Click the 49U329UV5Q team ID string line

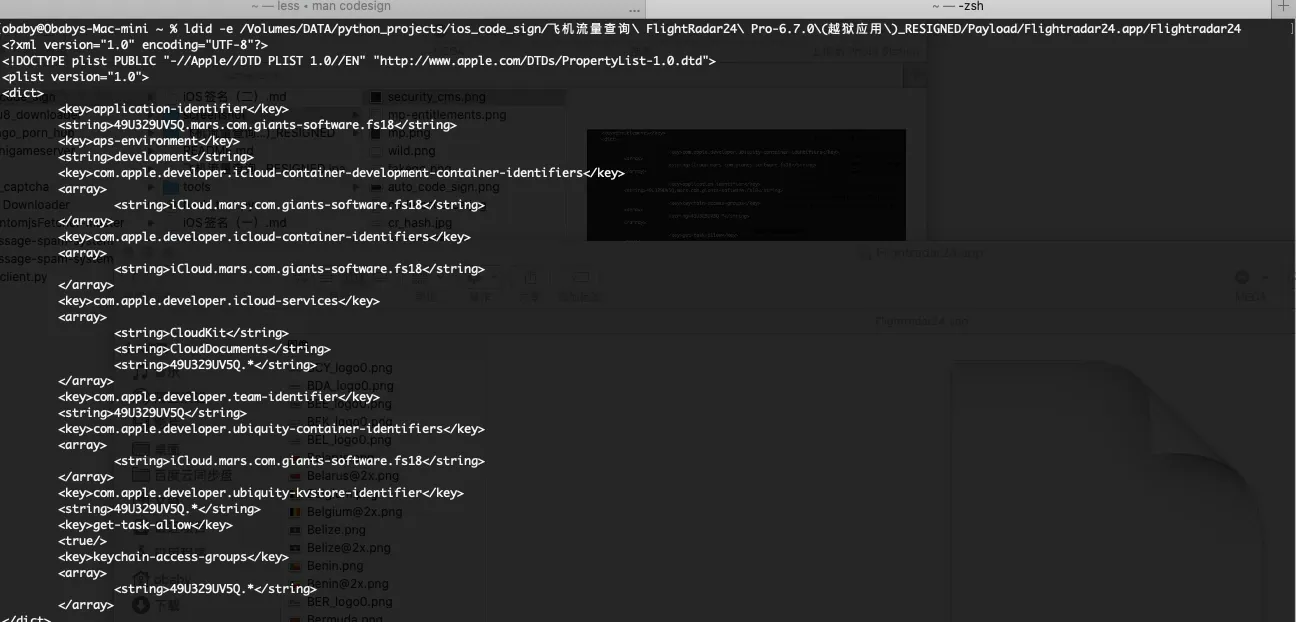[x=152, y=413]
